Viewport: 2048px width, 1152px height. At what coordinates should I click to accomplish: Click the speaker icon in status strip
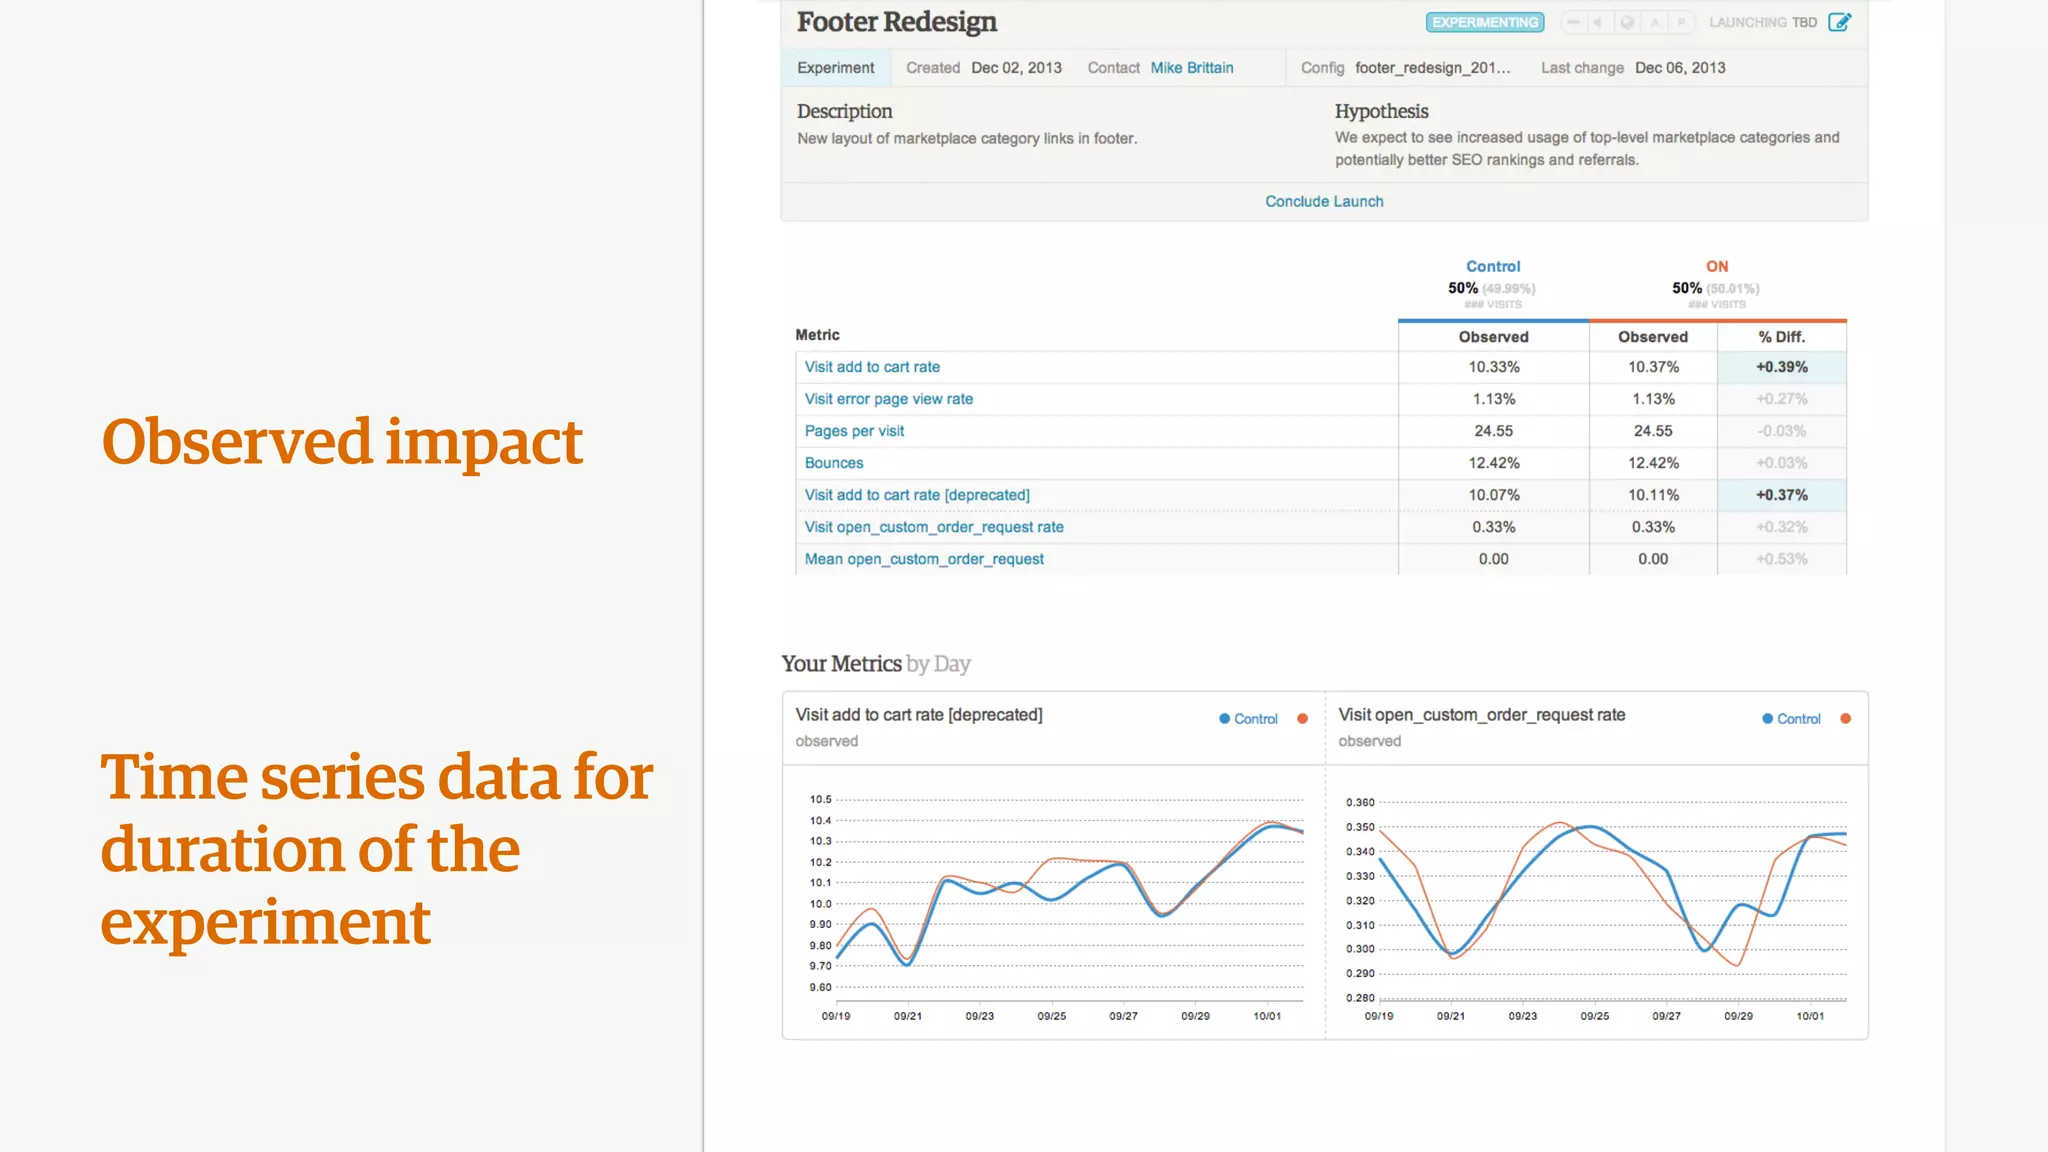coord(1598,22)
